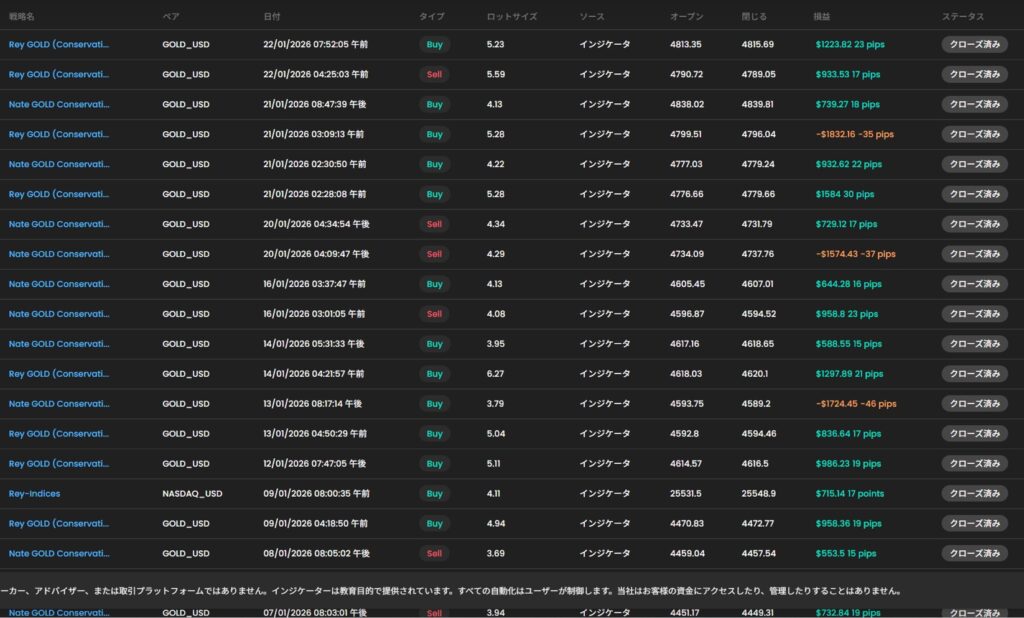Open the Rey-Indices strategy link
This screenshot has height=618, width=1024.
click(x=35, y=494)
